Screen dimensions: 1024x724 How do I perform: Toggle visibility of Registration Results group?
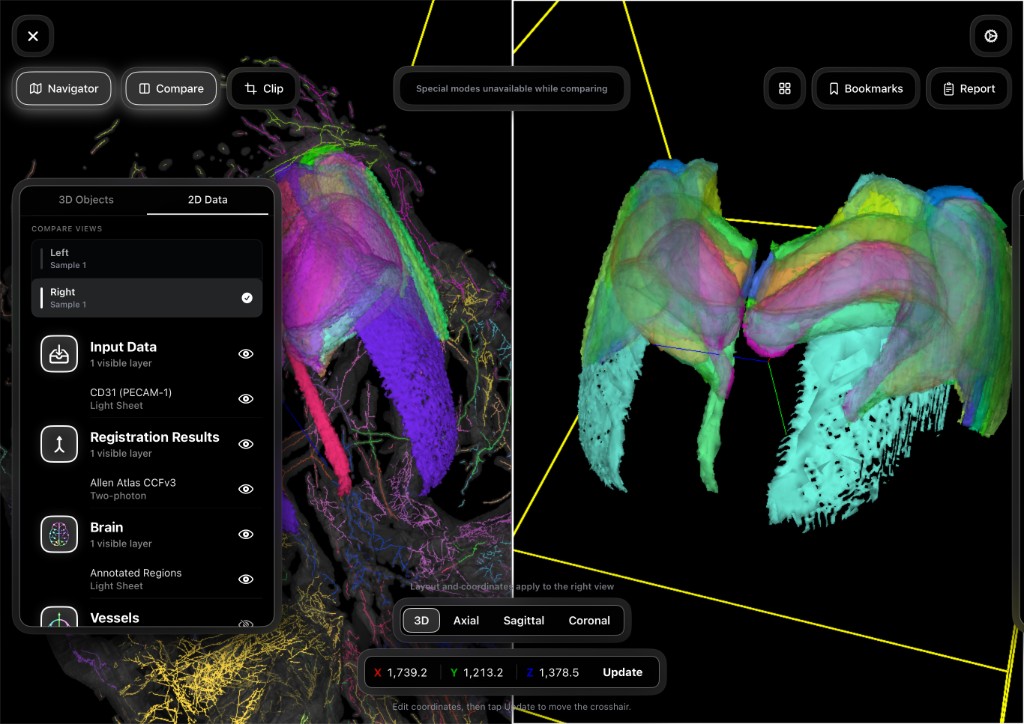click(x=246, y=444)
